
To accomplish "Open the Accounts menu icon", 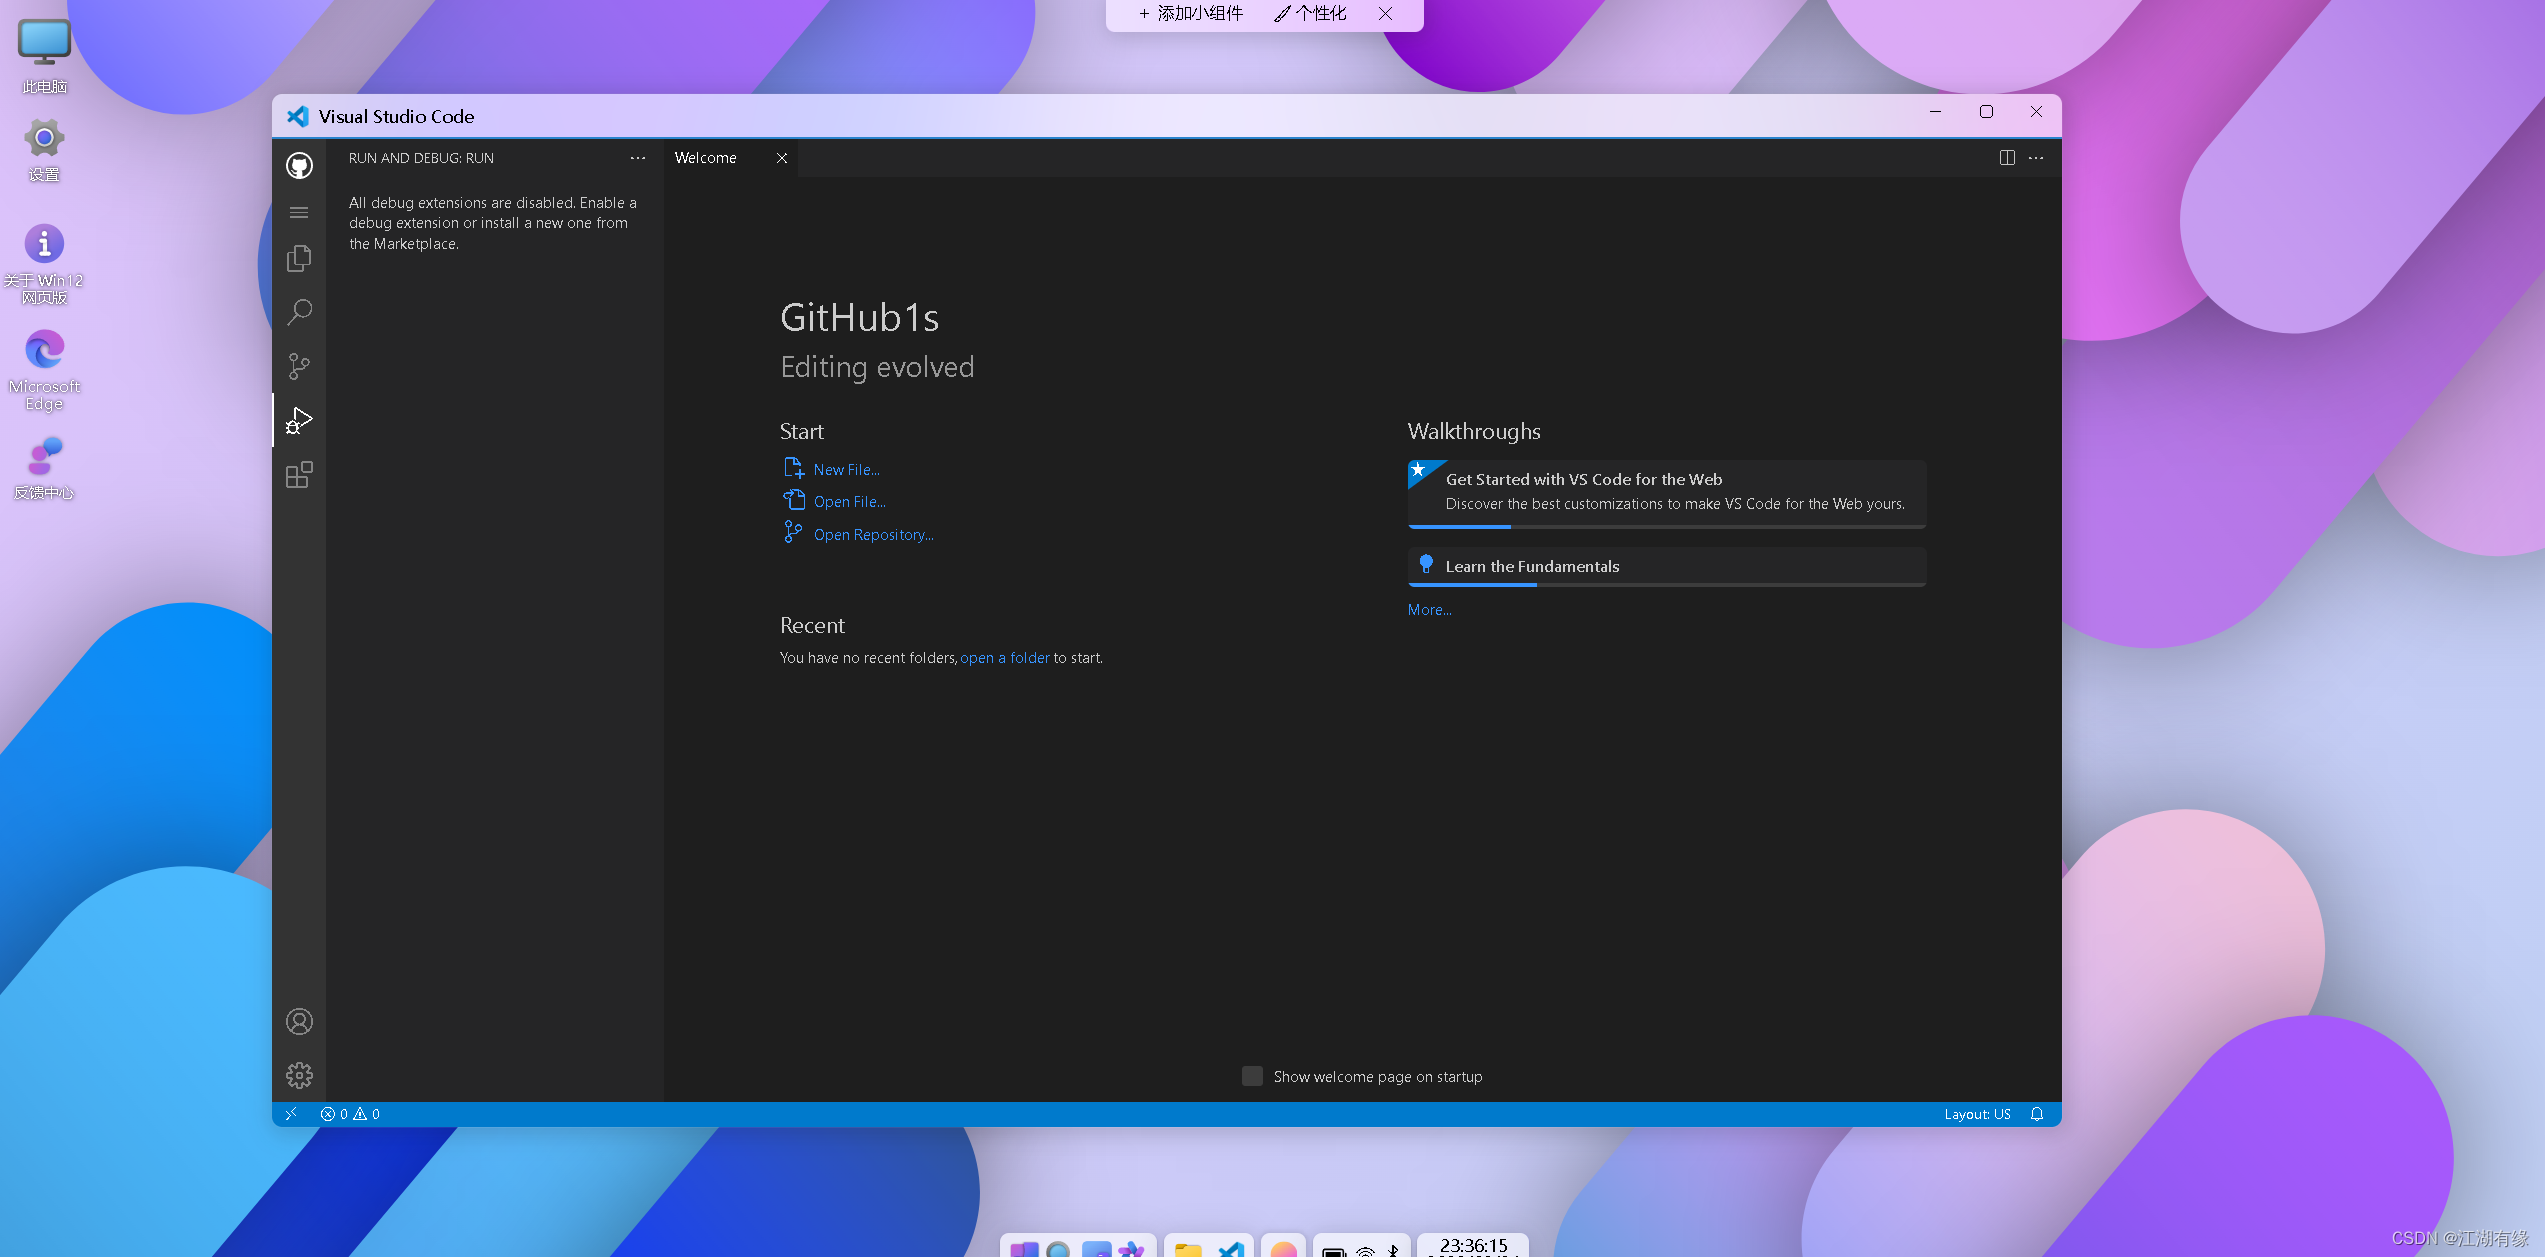I will point(299,1021).
